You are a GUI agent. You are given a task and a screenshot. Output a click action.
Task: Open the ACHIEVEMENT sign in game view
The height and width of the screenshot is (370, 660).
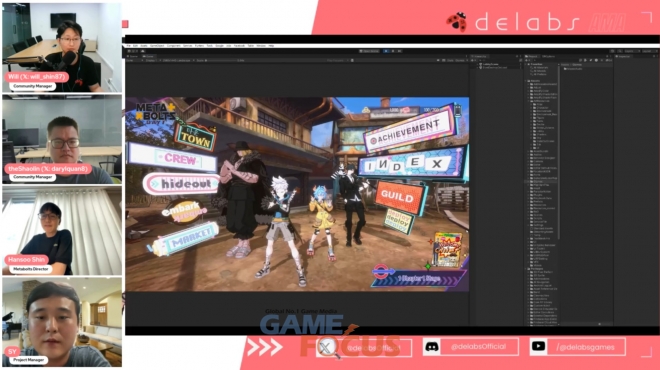pos(407,131)
